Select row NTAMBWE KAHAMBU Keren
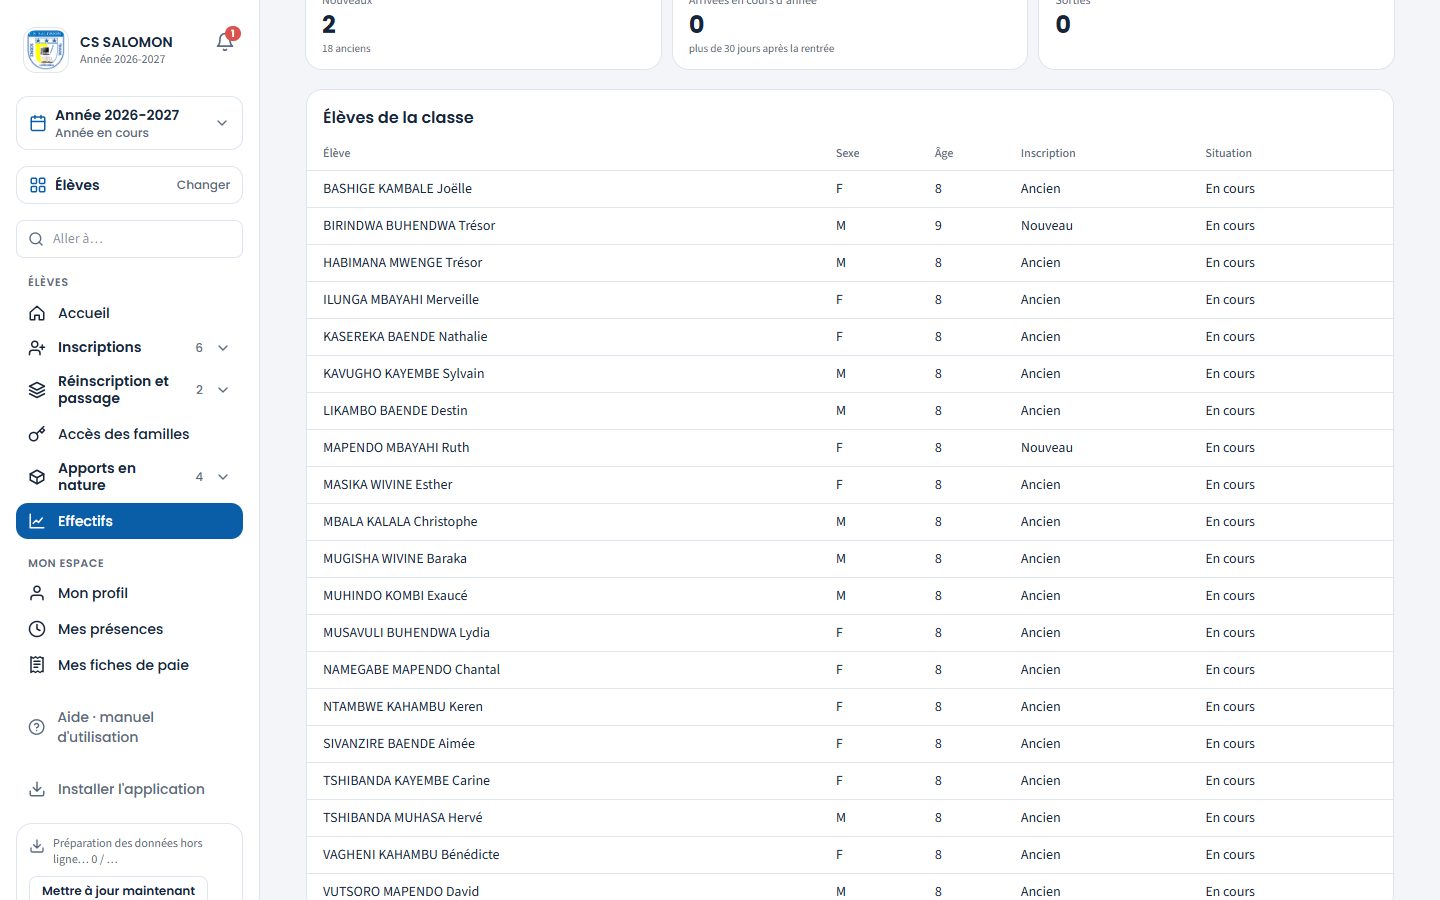The height and width of the screenshot is (900, 1440). (850, 707)
